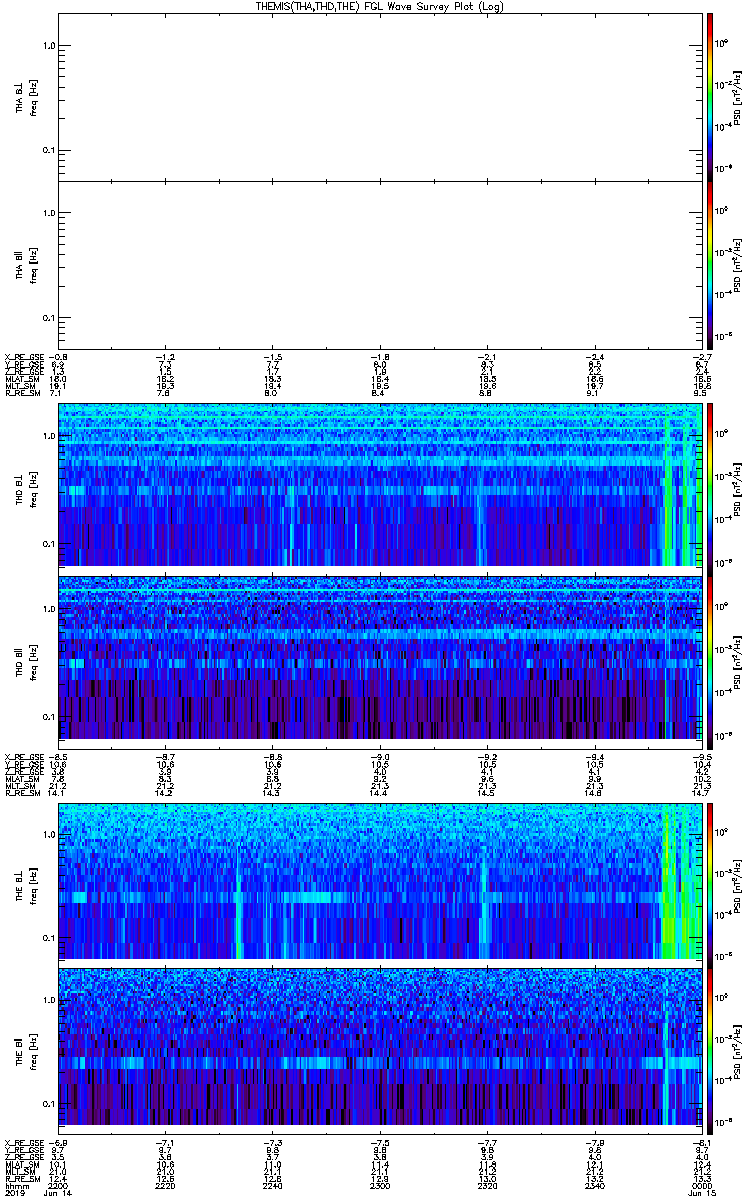Click the 2300 time tick label
Screen dimensions: 750x1200
coord(380,1185)
